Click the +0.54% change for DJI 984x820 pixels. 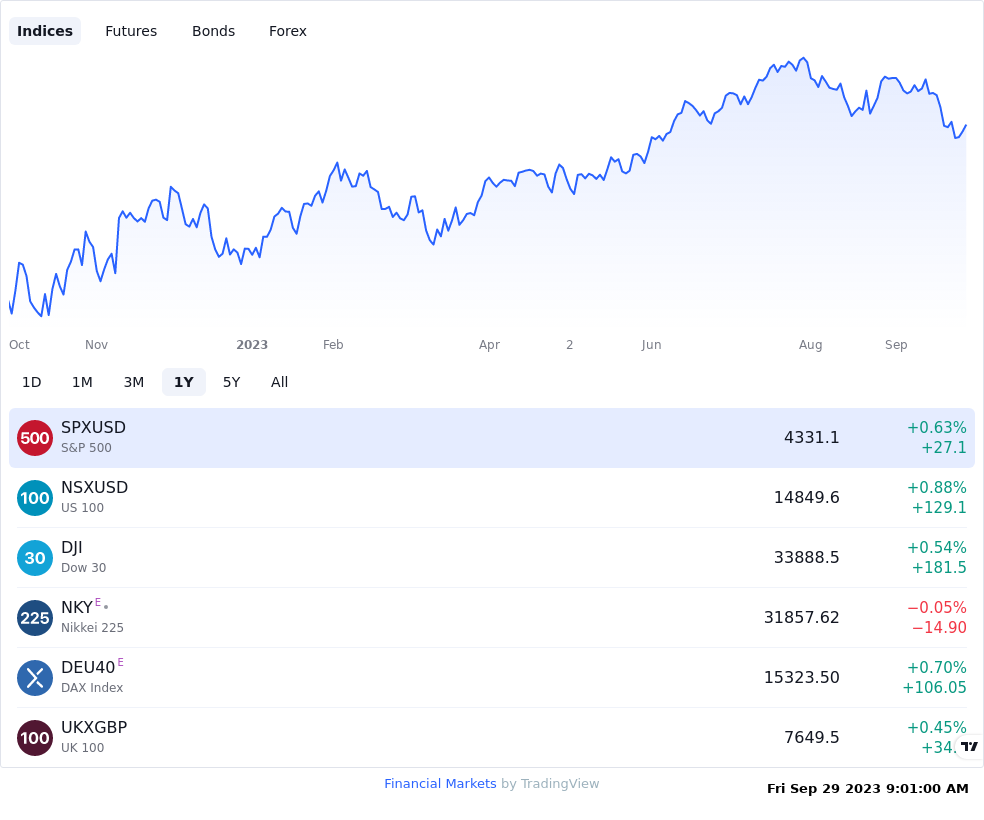(x=937, y=548)
